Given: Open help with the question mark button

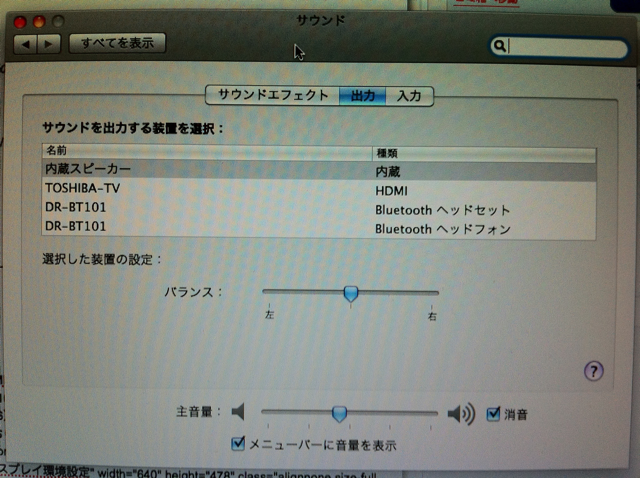Looking at the screenshot, I should point(593,371).
